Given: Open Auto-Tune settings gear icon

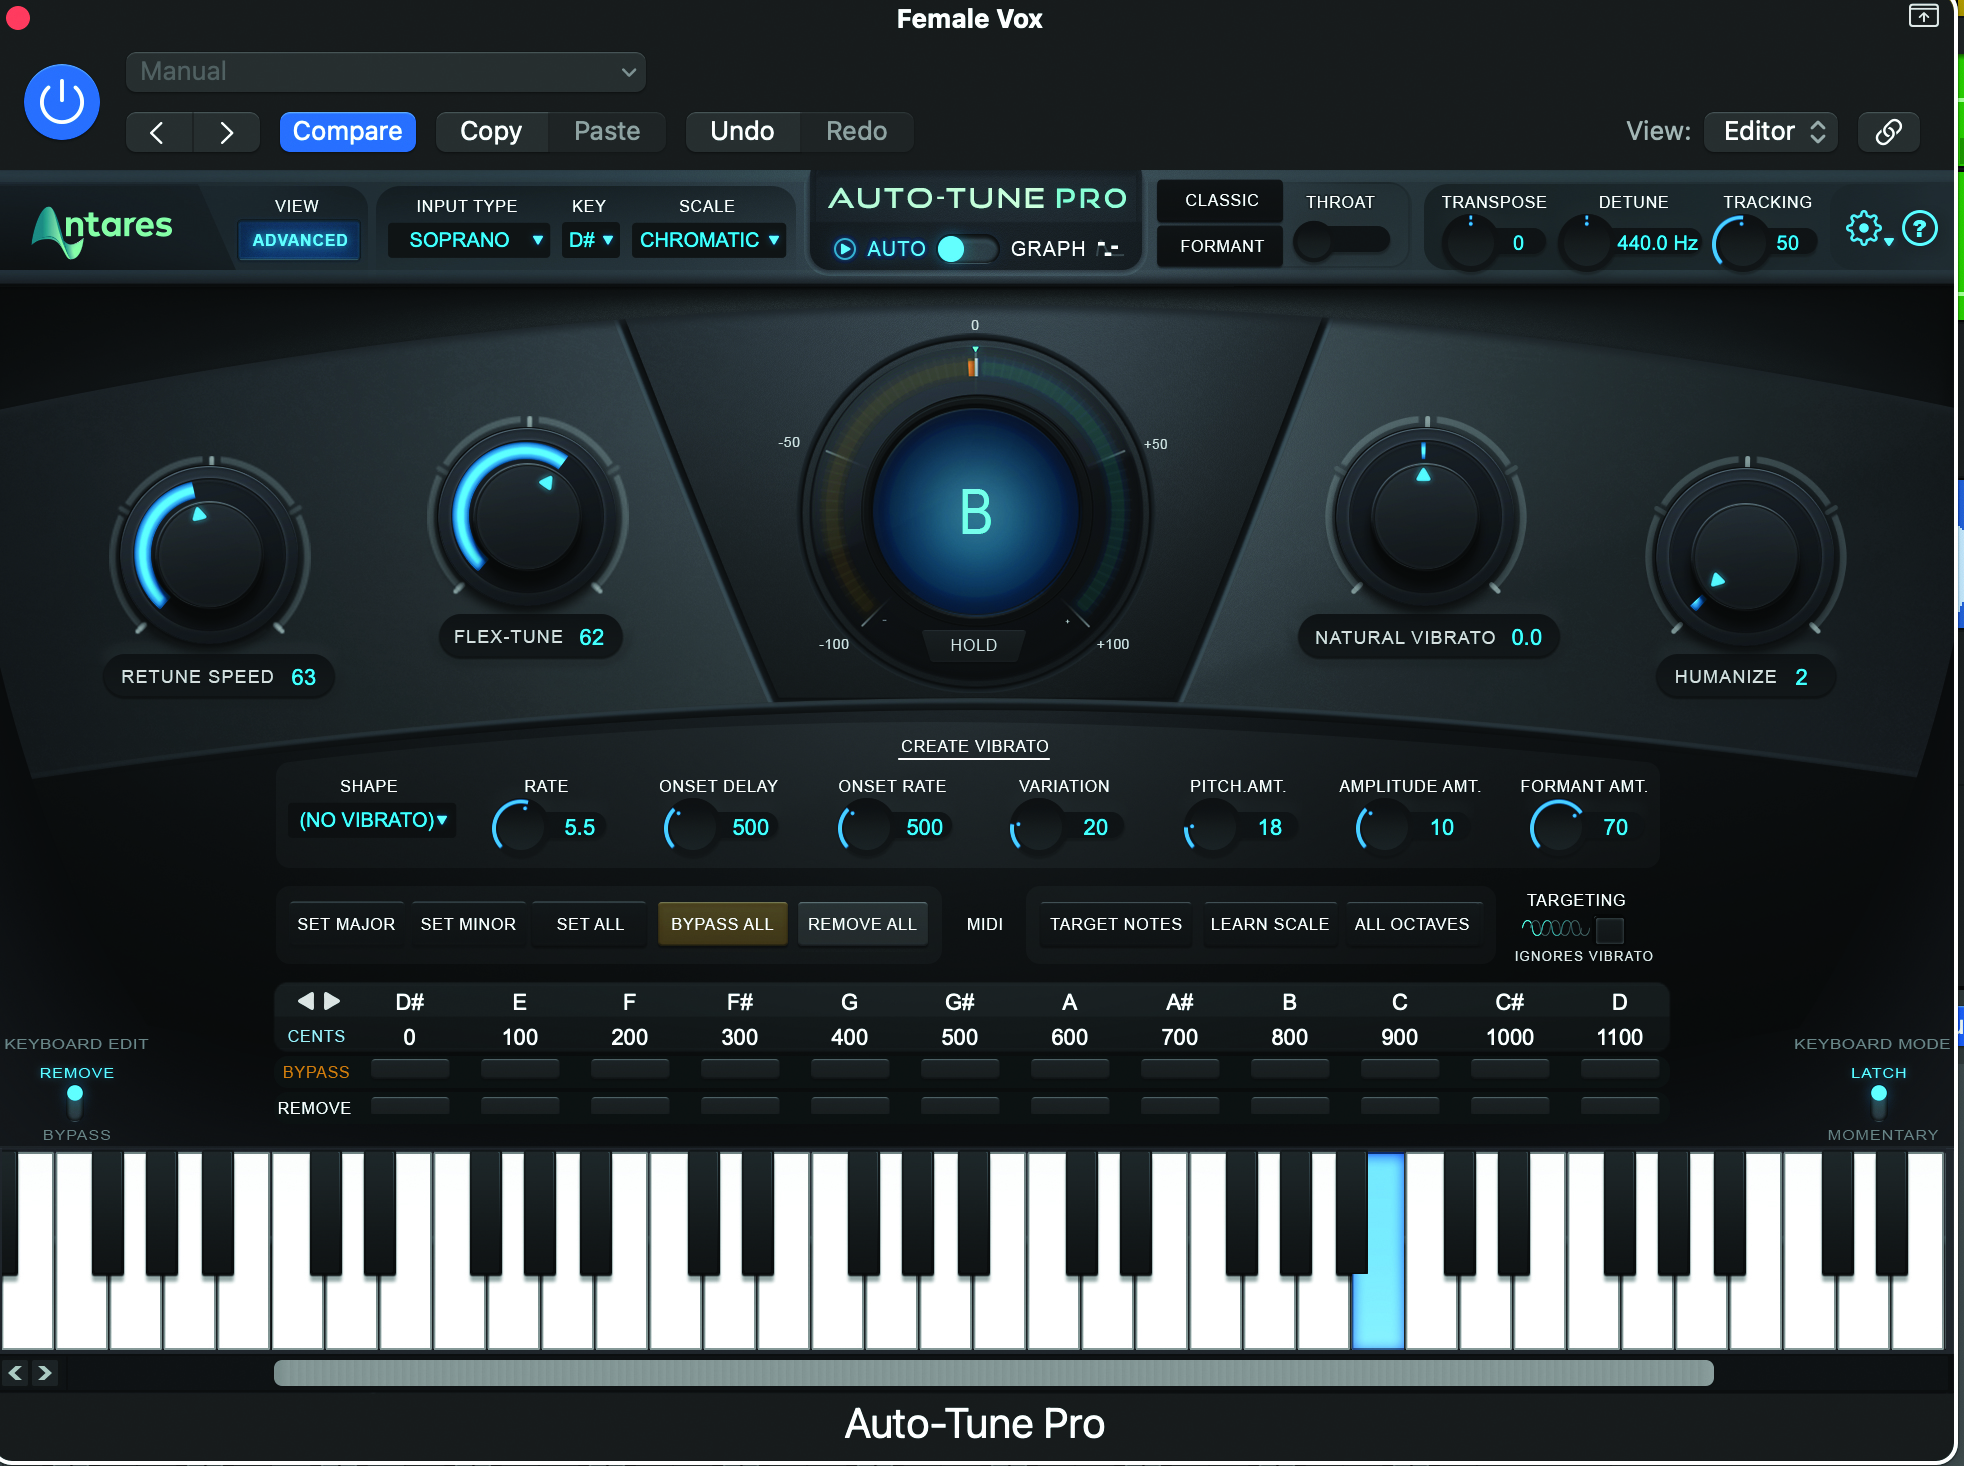Looking at the screenshot, I should pos(1863,229).
